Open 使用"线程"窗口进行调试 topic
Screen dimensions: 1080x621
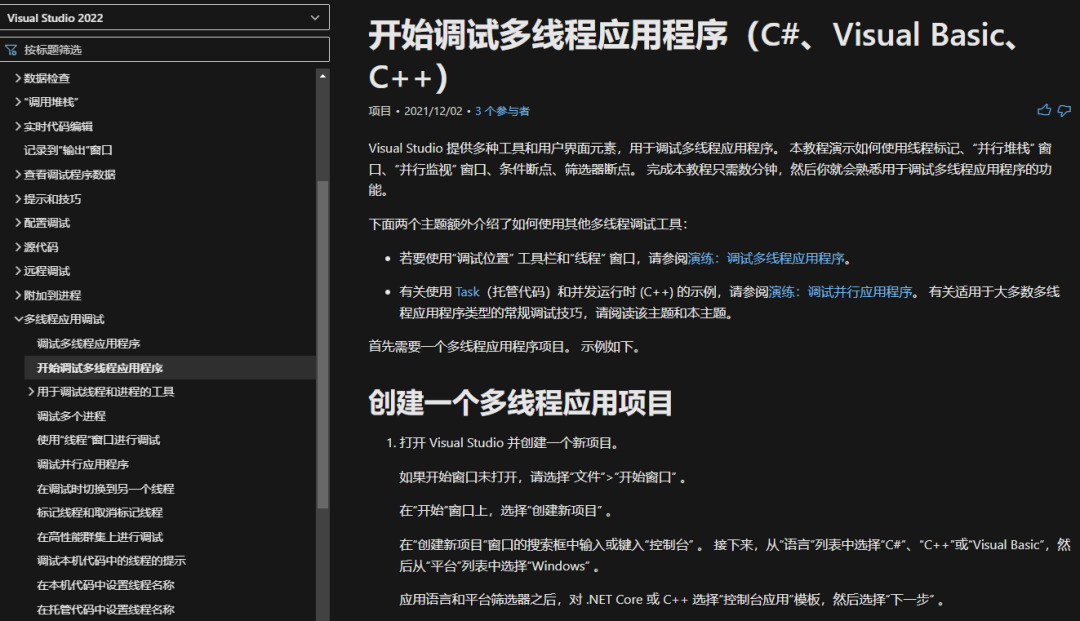[x=98, y=440]
